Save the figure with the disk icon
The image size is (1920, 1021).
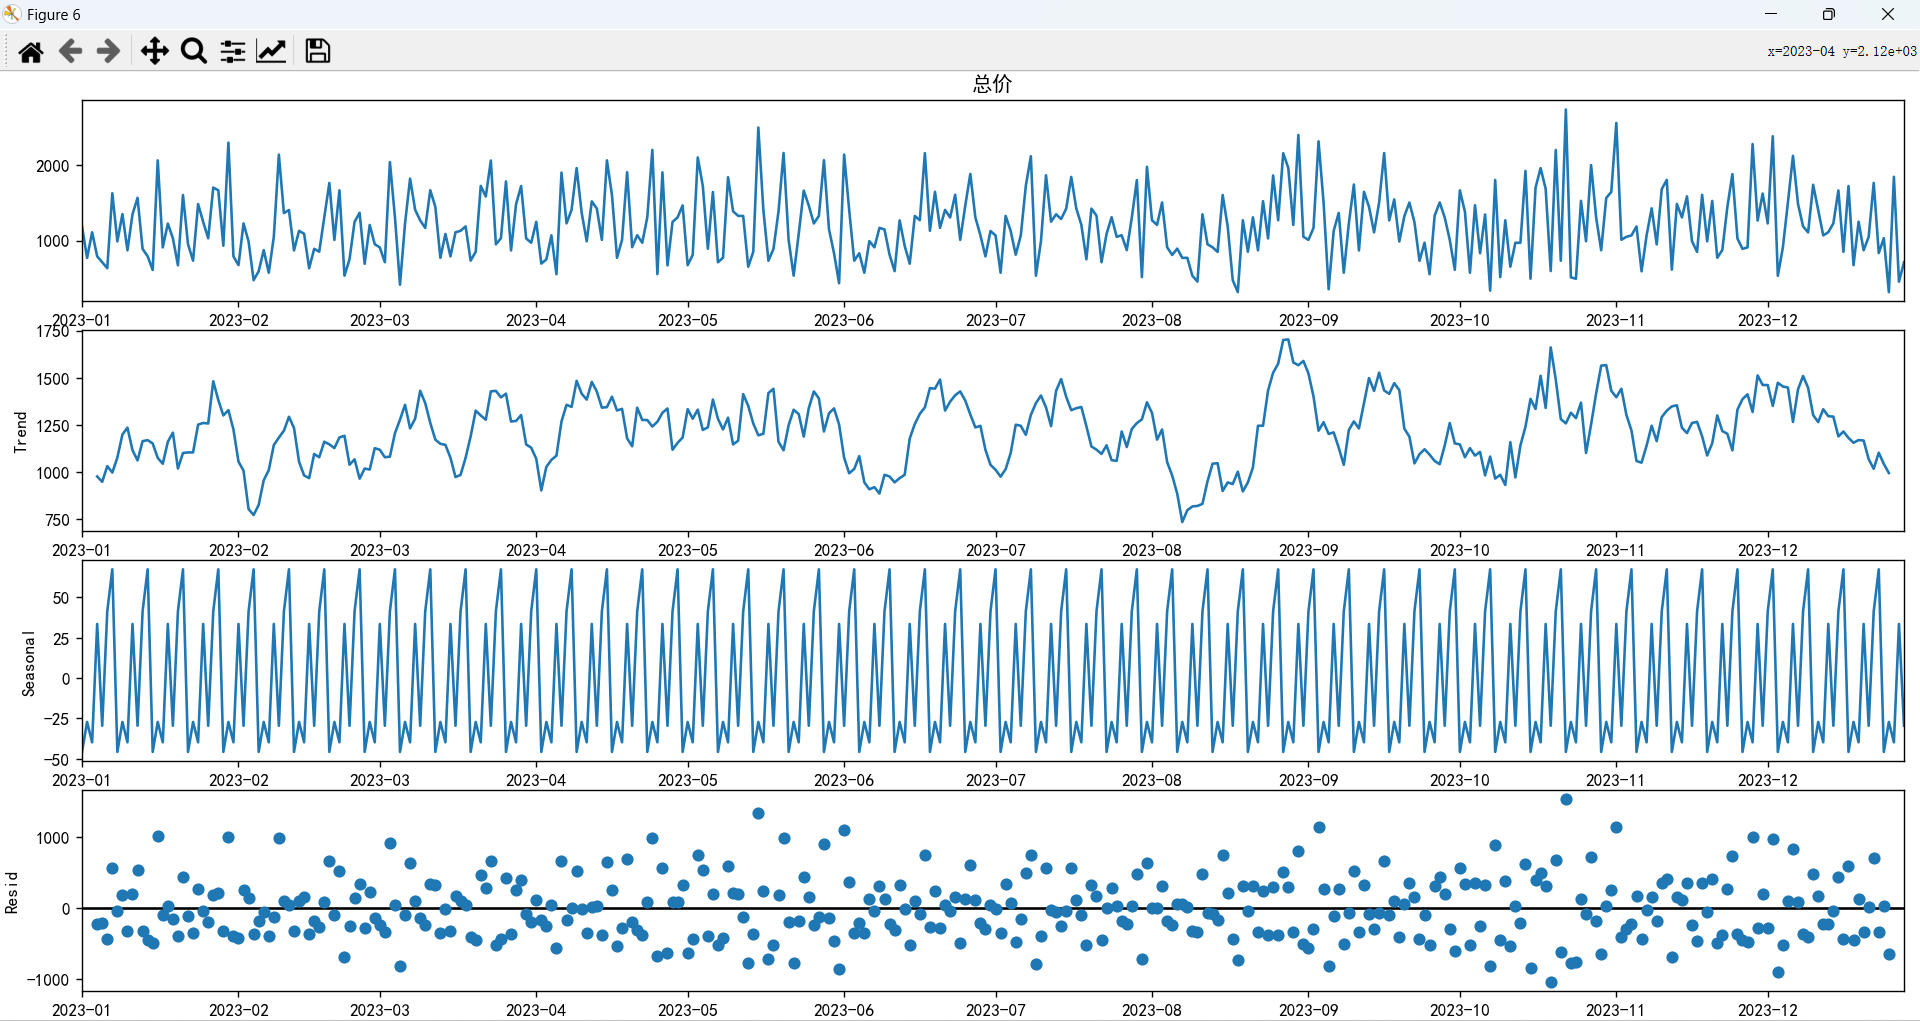coord(318,51)
